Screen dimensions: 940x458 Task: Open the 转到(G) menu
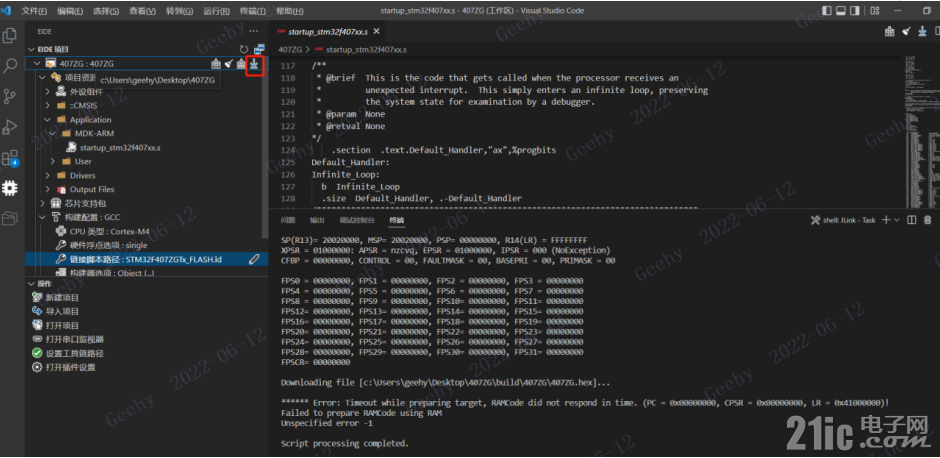[179, 11]
